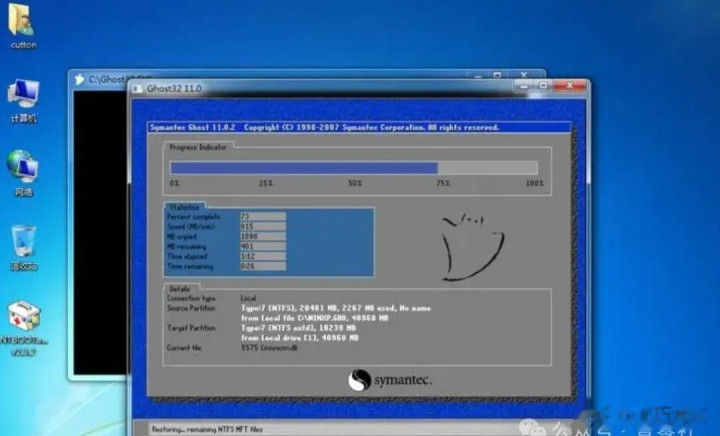Click the 50% progress scale label
The height and width of the screenshot is (436, 720).
[x=355, y=183]
